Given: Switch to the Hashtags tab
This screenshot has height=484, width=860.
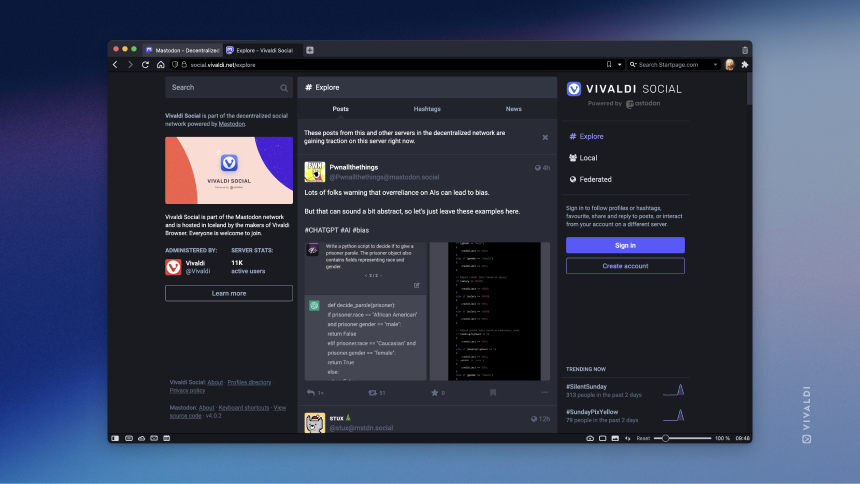Looking at the screenshot, I should click(x=427, y=109).
